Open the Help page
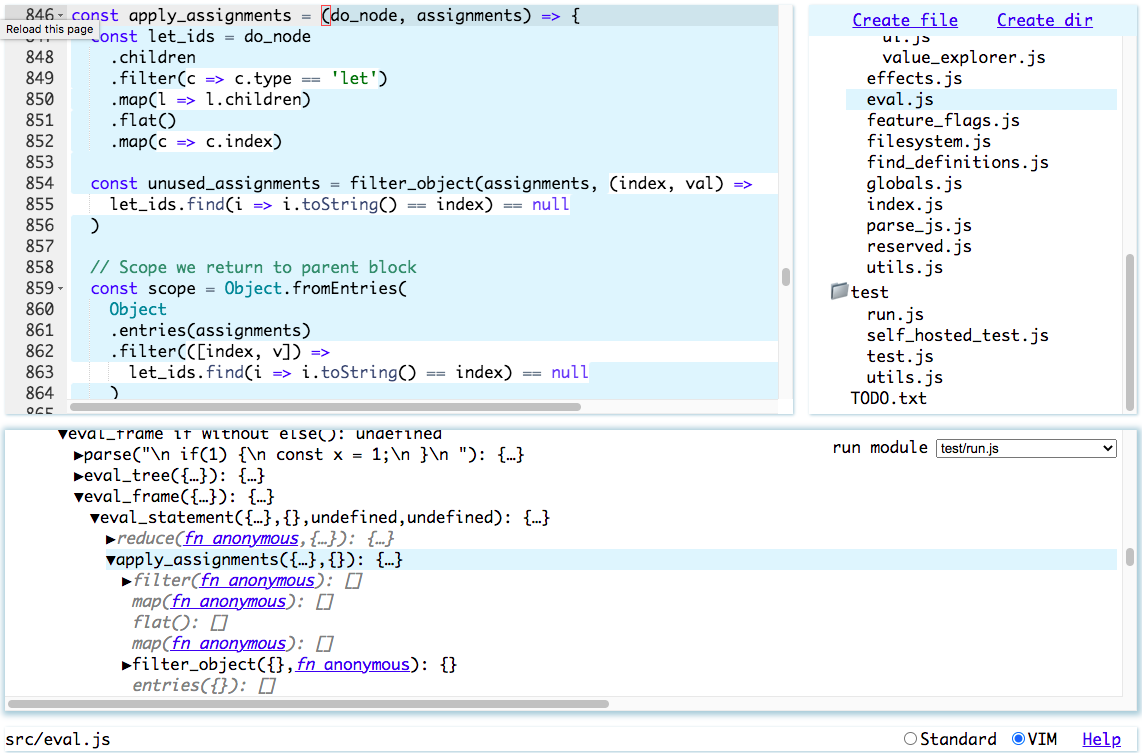 click(x=1101, y=738)
